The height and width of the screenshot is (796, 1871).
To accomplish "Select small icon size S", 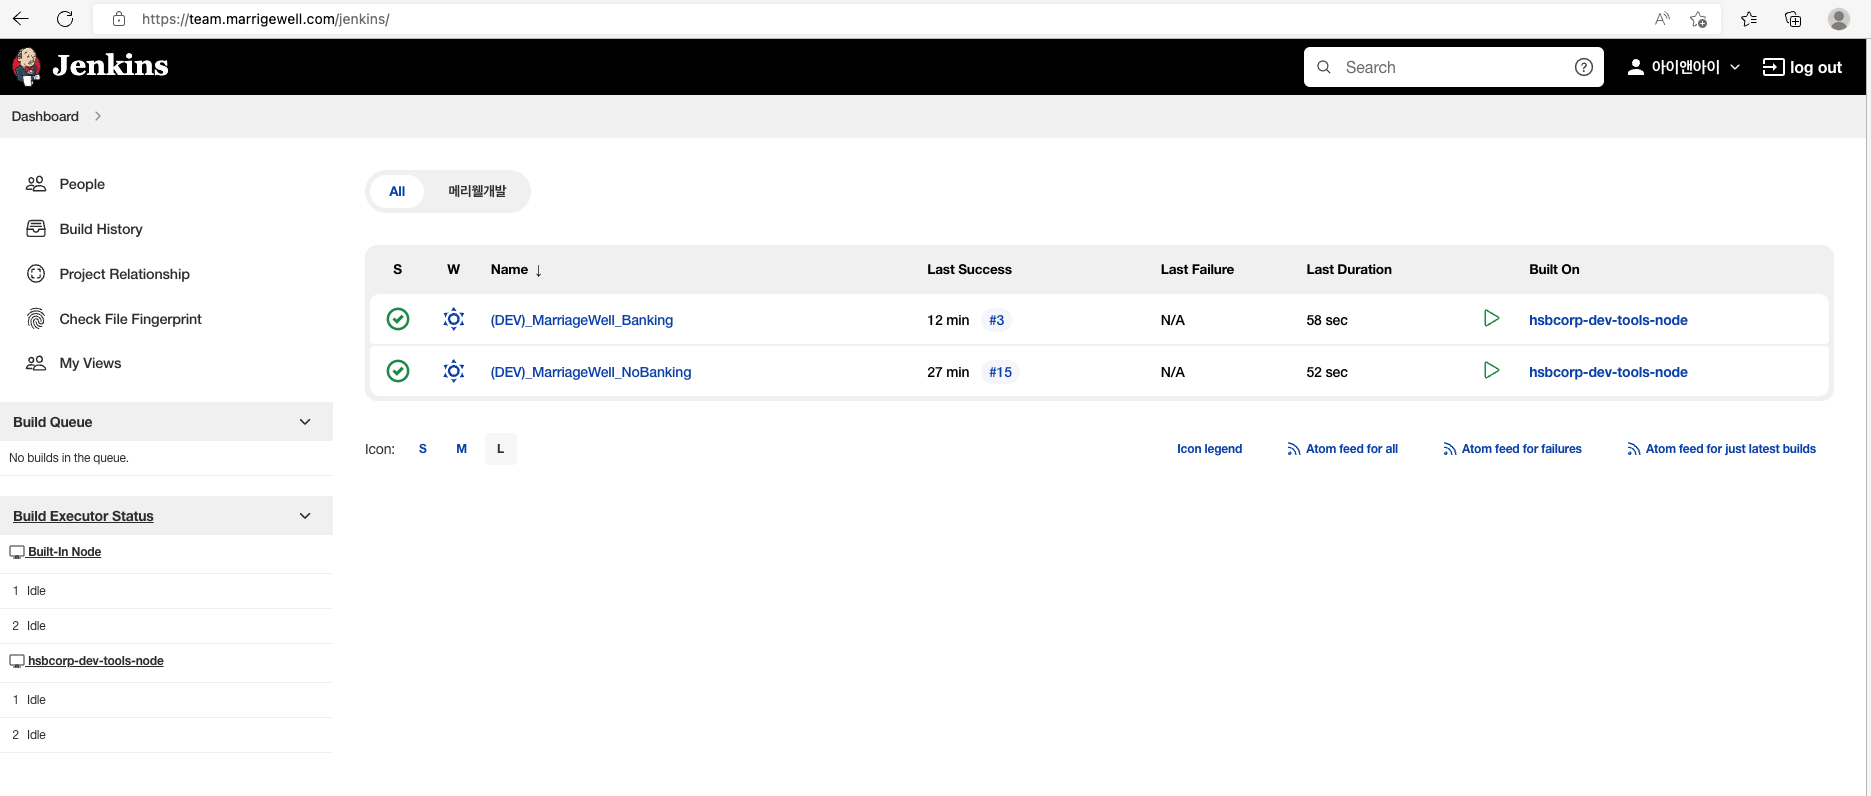I will pyautogui.click(x=423, y=449).
